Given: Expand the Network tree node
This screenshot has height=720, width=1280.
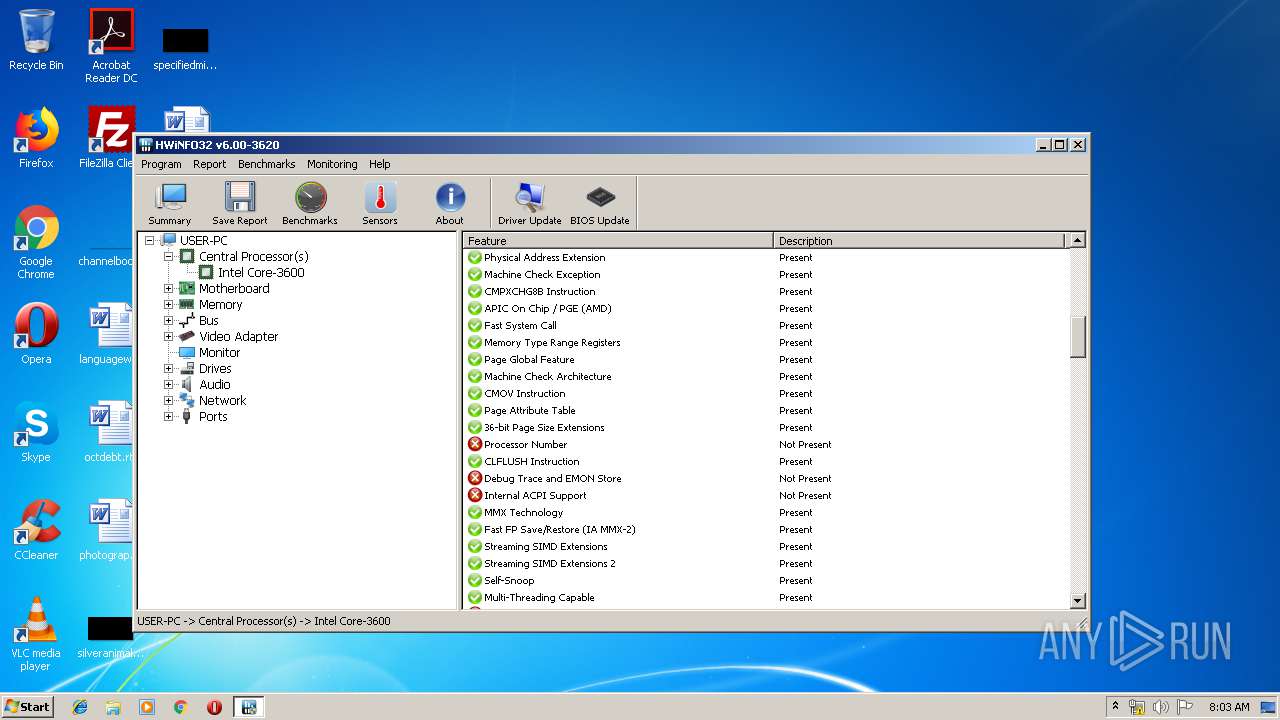Looking at the screenshot, I should [x=169, y=401].
